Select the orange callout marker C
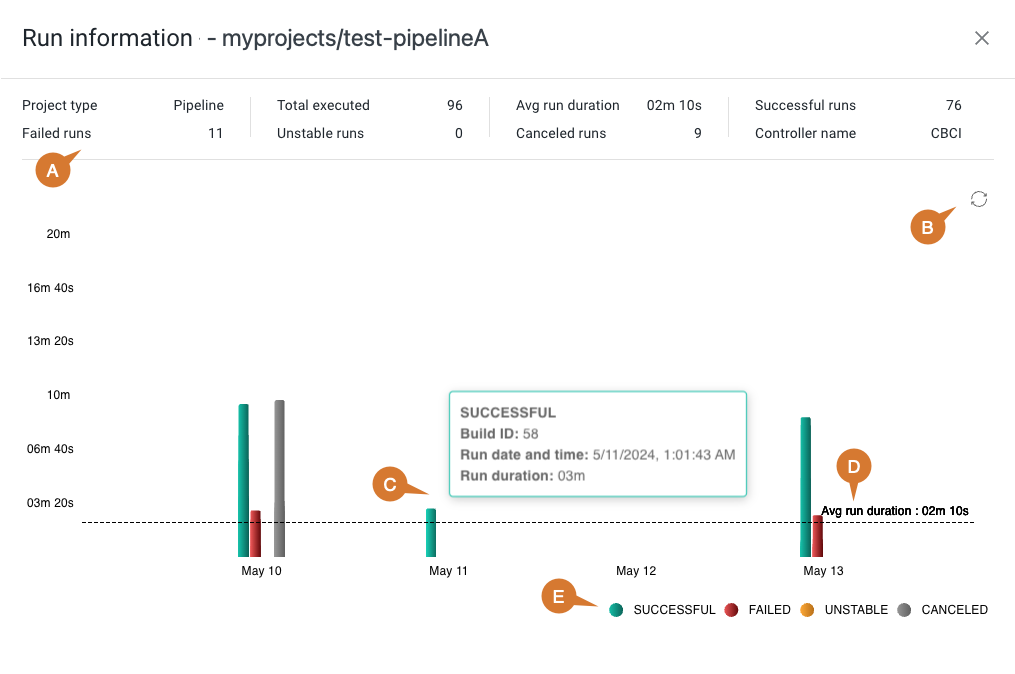 pyautogui.click(x=389, y=485)
